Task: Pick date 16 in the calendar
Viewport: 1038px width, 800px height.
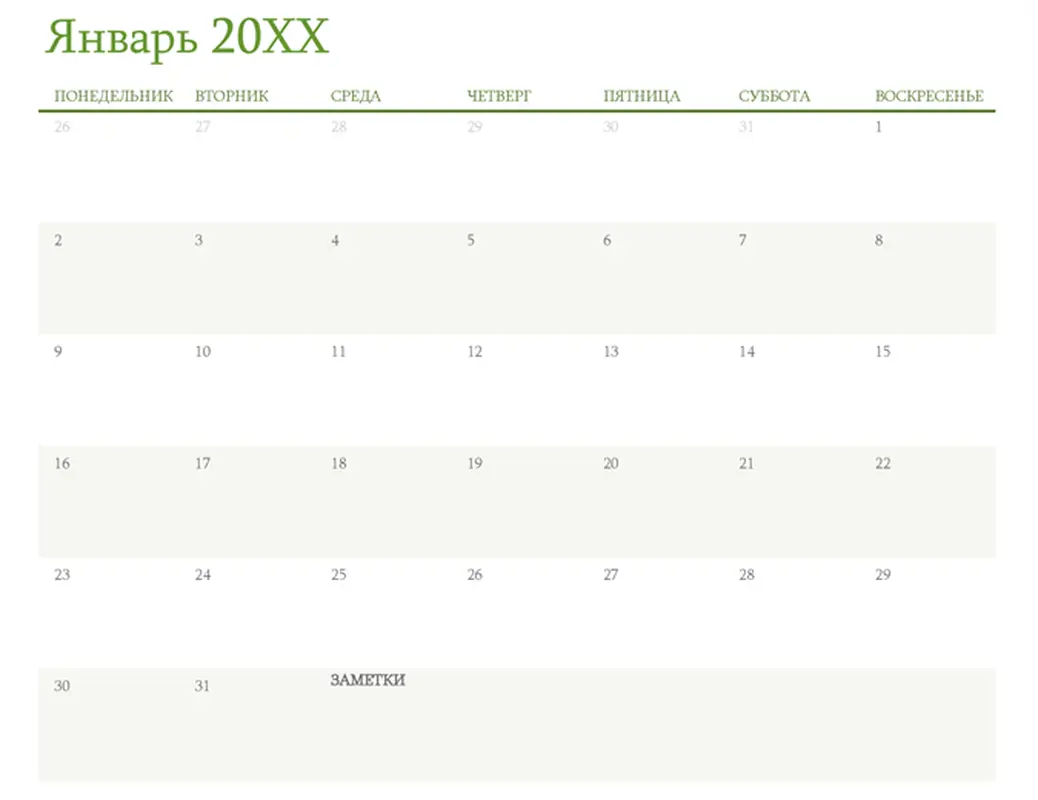Action: point(62,464)
